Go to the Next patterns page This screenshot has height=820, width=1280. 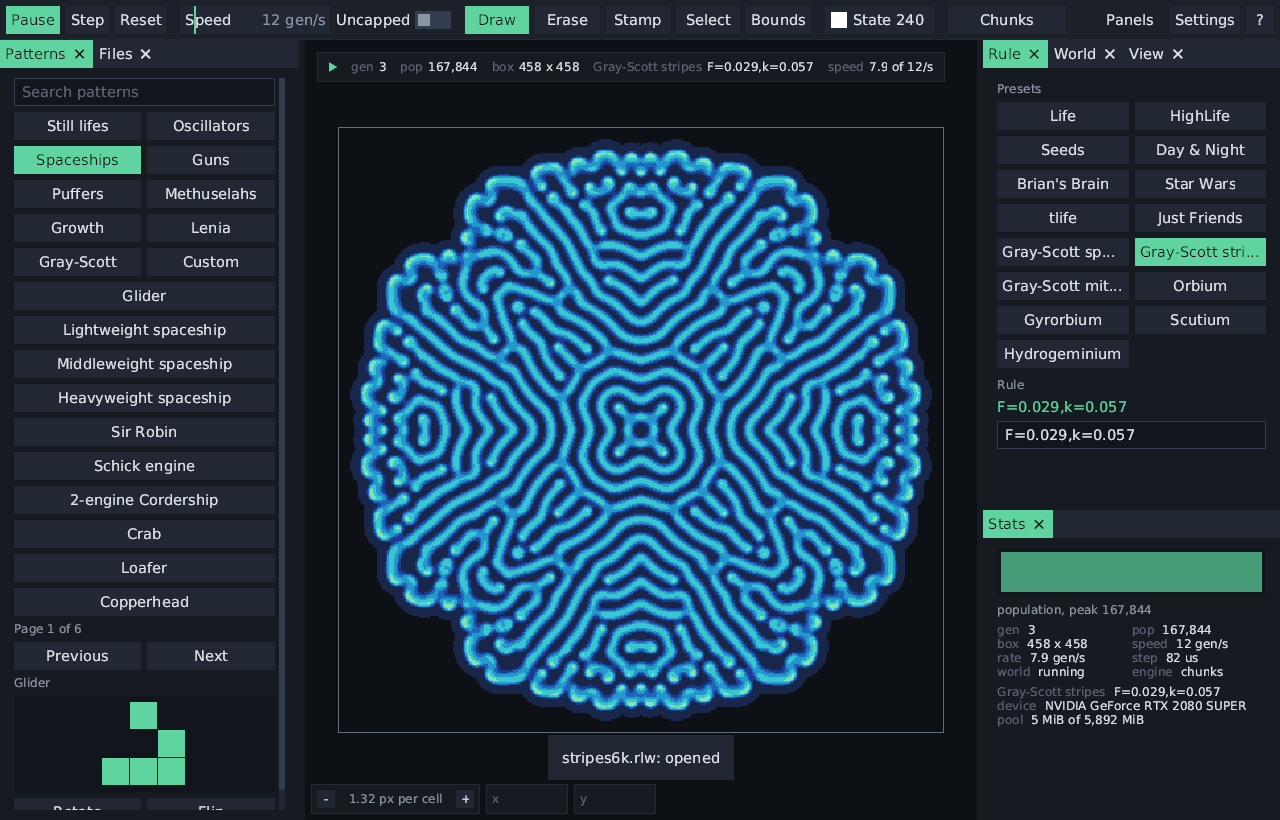click(x=211, y=656)
